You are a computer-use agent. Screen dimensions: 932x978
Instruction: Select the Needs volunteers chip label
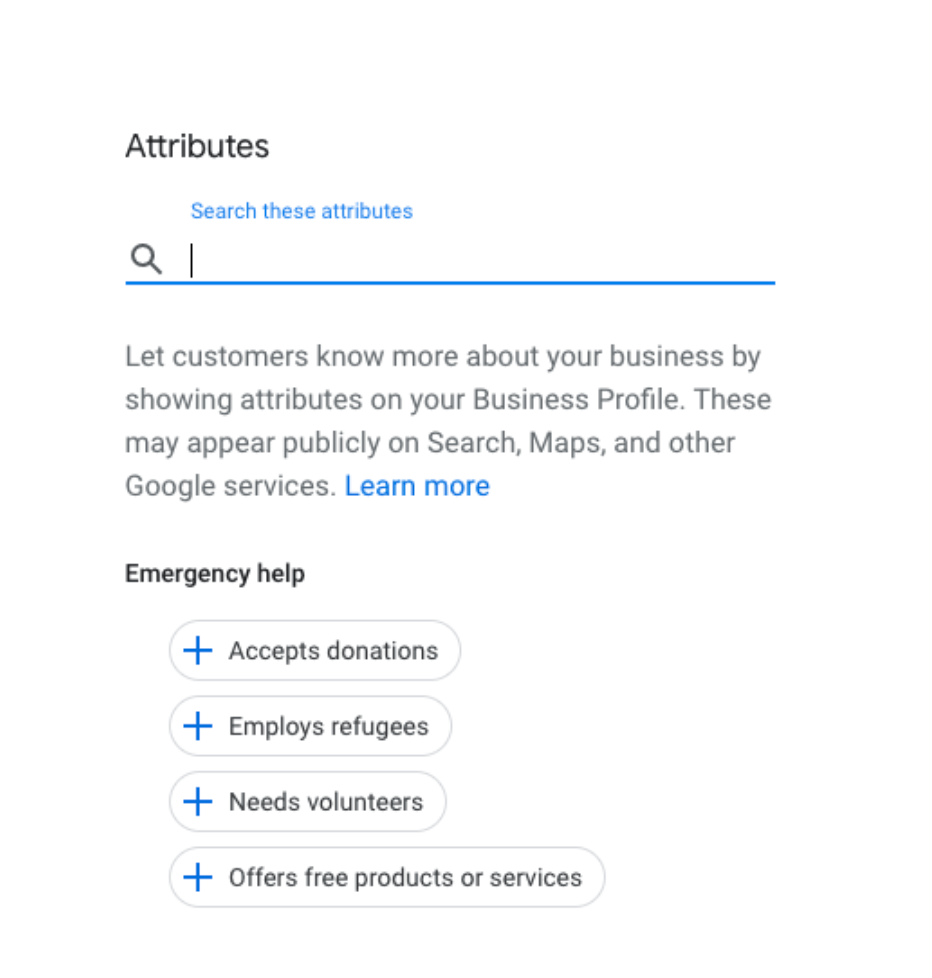(326, 801)
